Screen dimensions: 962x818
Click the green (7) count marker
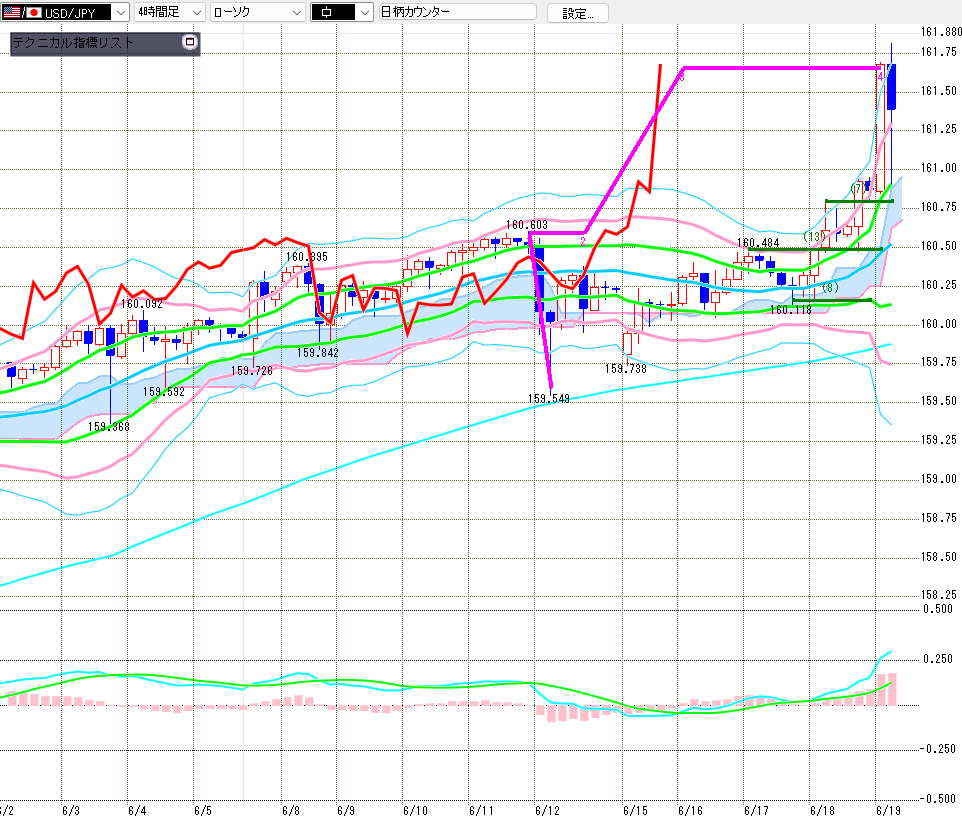(x=858, y=188)
